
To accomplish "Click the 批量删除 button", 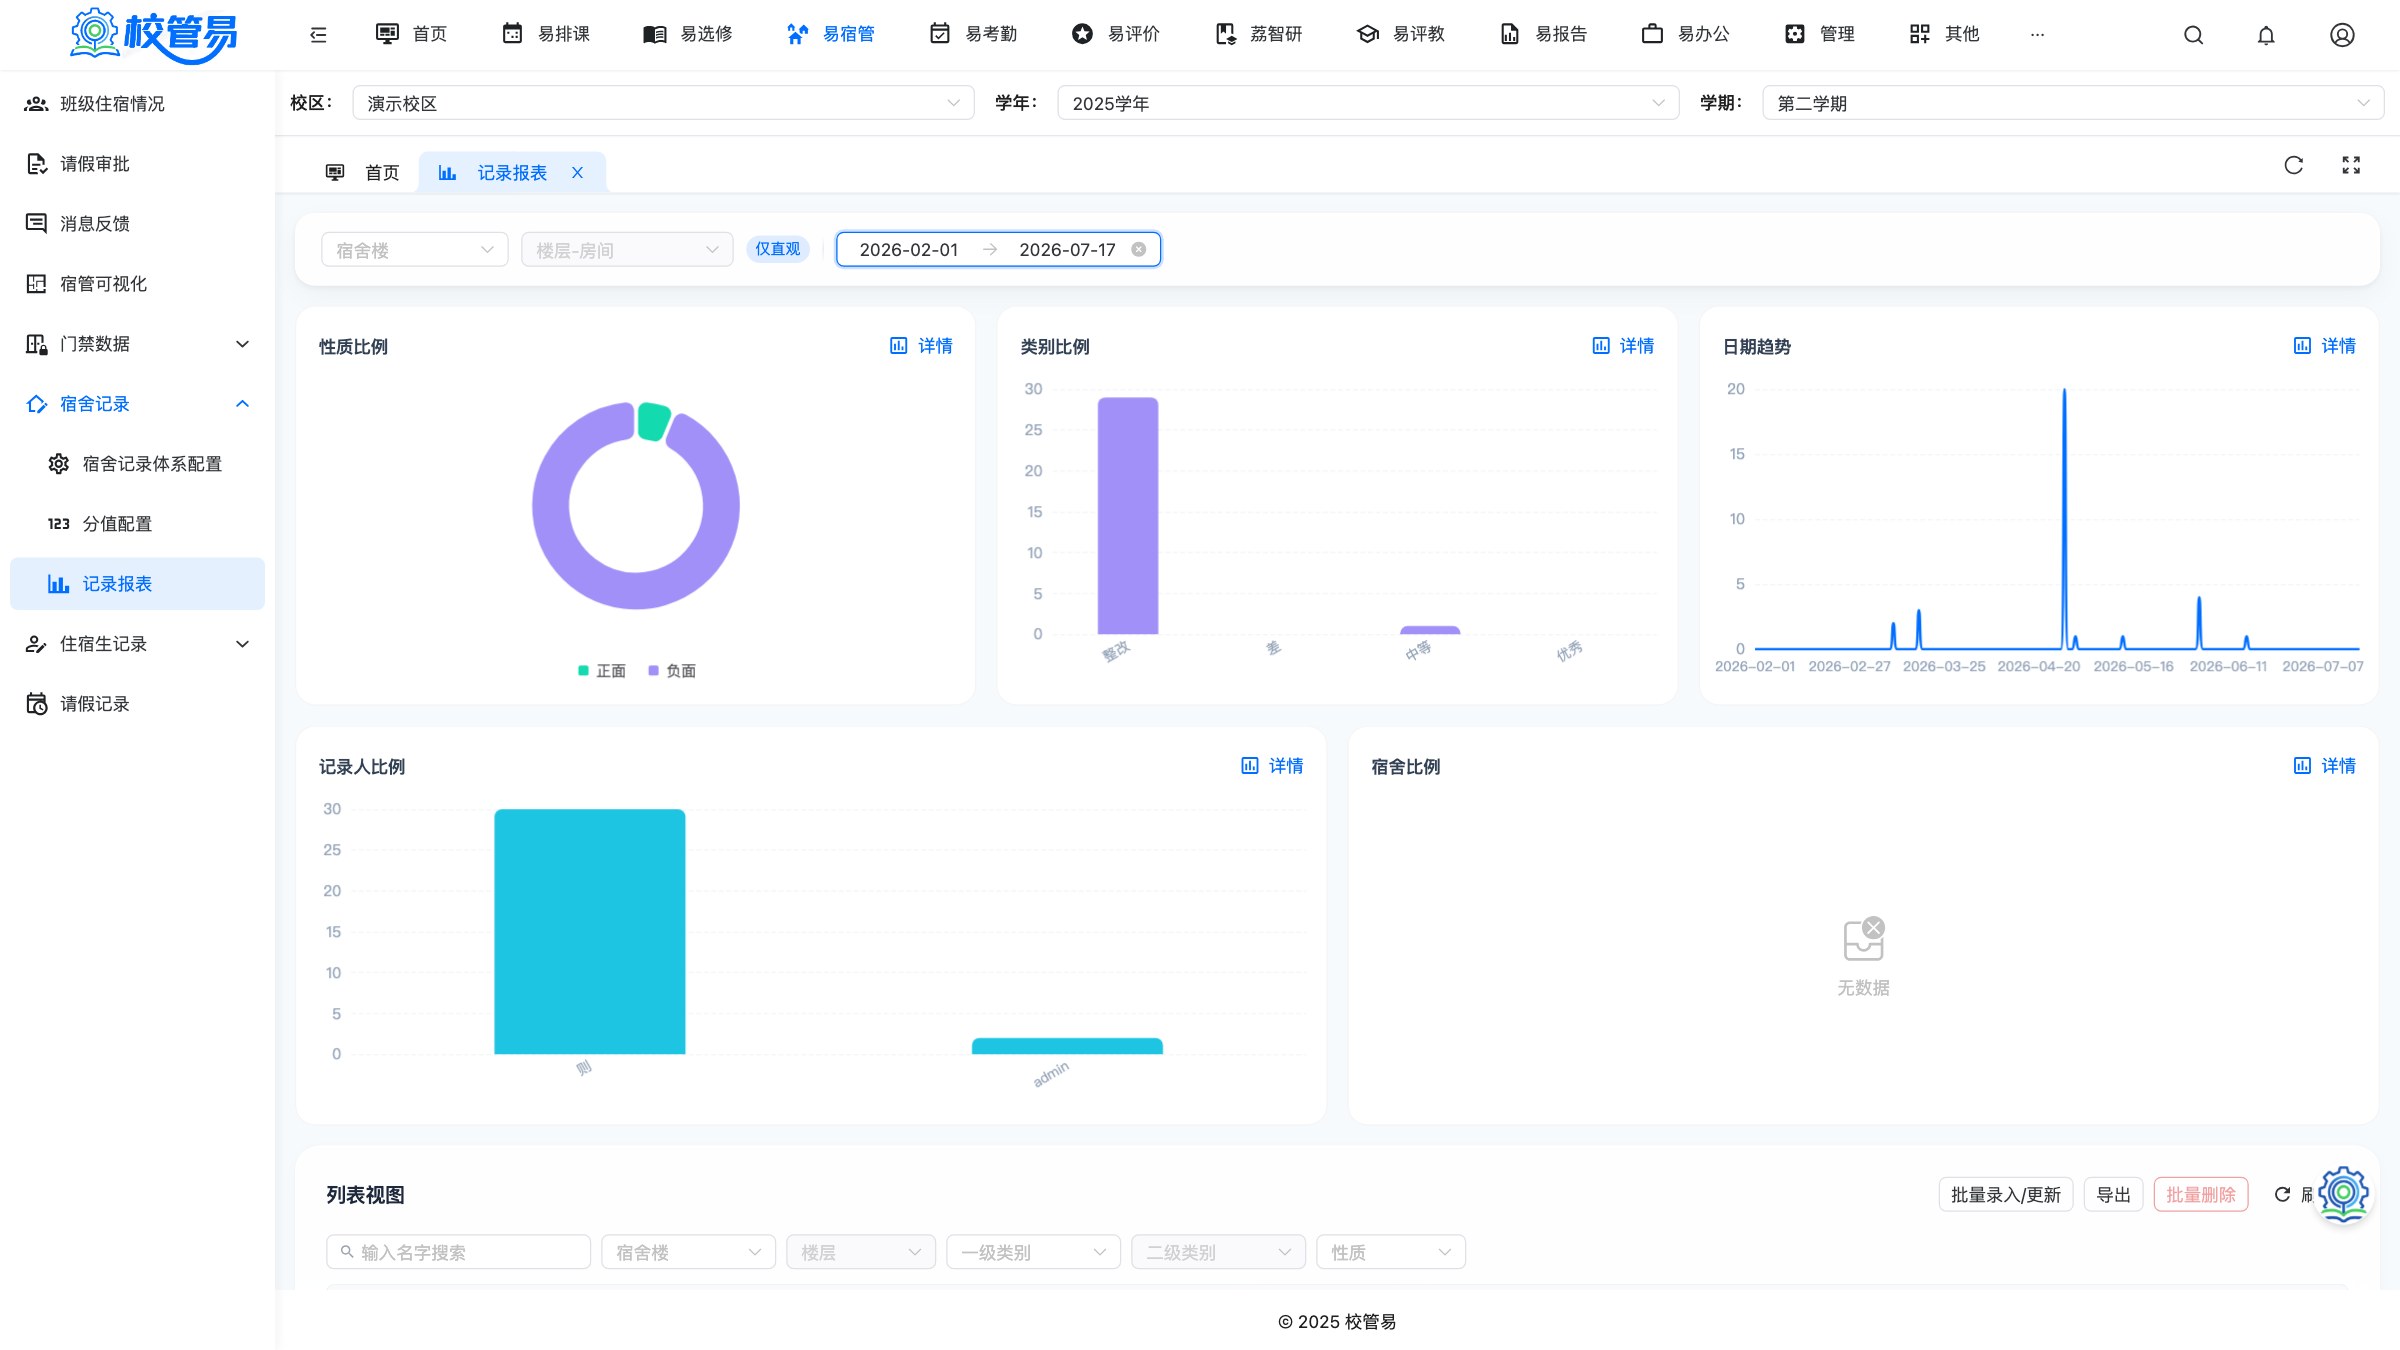I will (2200, 1194).
